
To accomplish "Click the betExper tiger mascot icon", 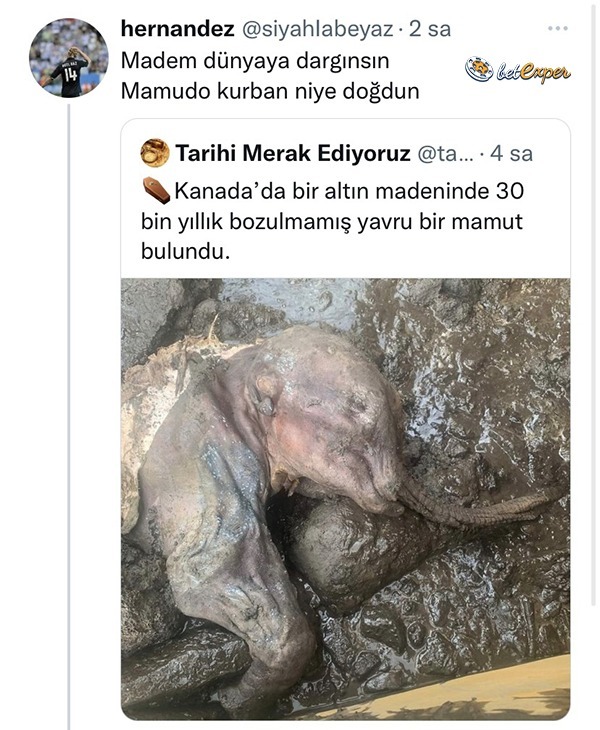I will coord(479,70).
